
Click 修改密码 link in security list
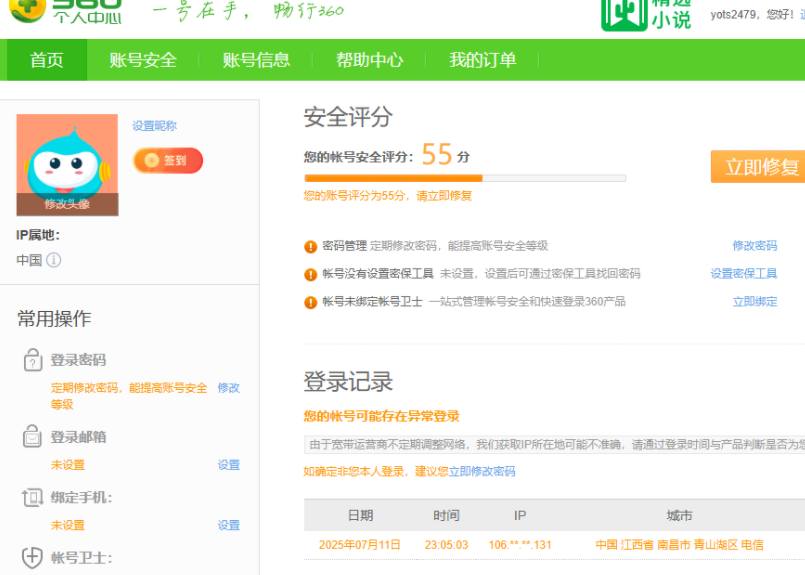tap(755, 245)
